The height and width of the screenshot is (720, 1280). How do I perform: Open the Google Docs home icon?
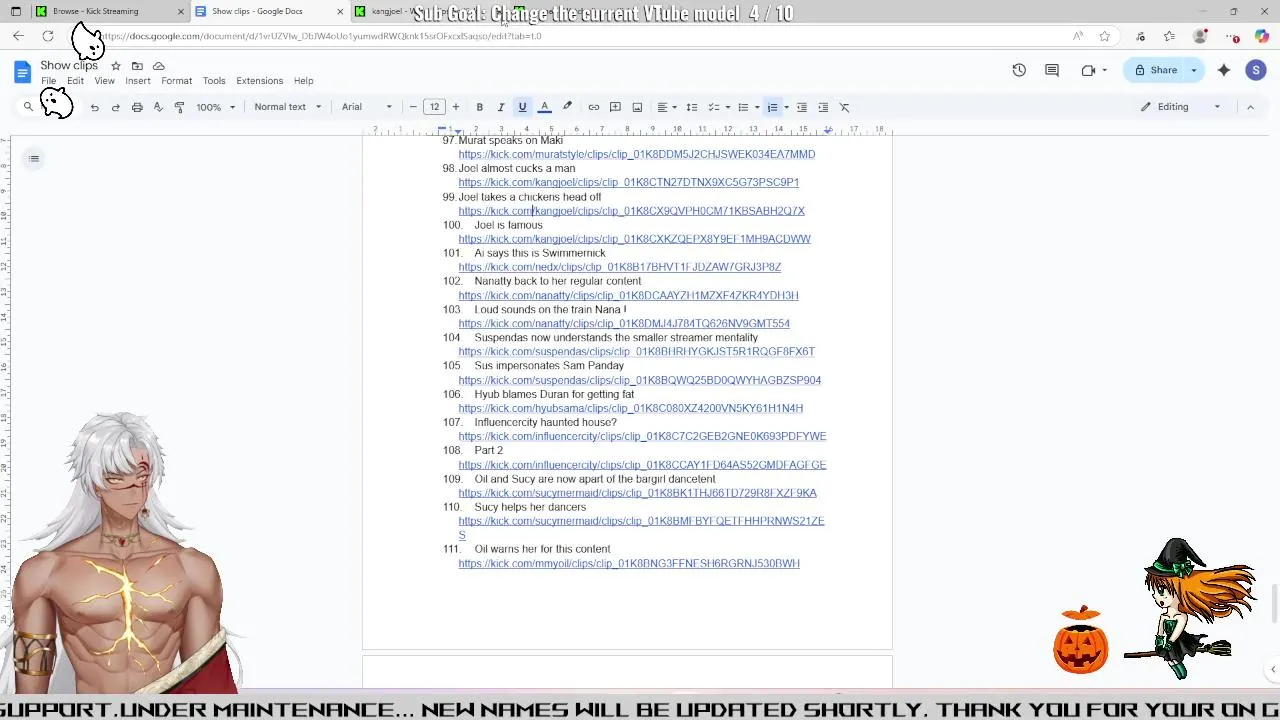(22, 72)
